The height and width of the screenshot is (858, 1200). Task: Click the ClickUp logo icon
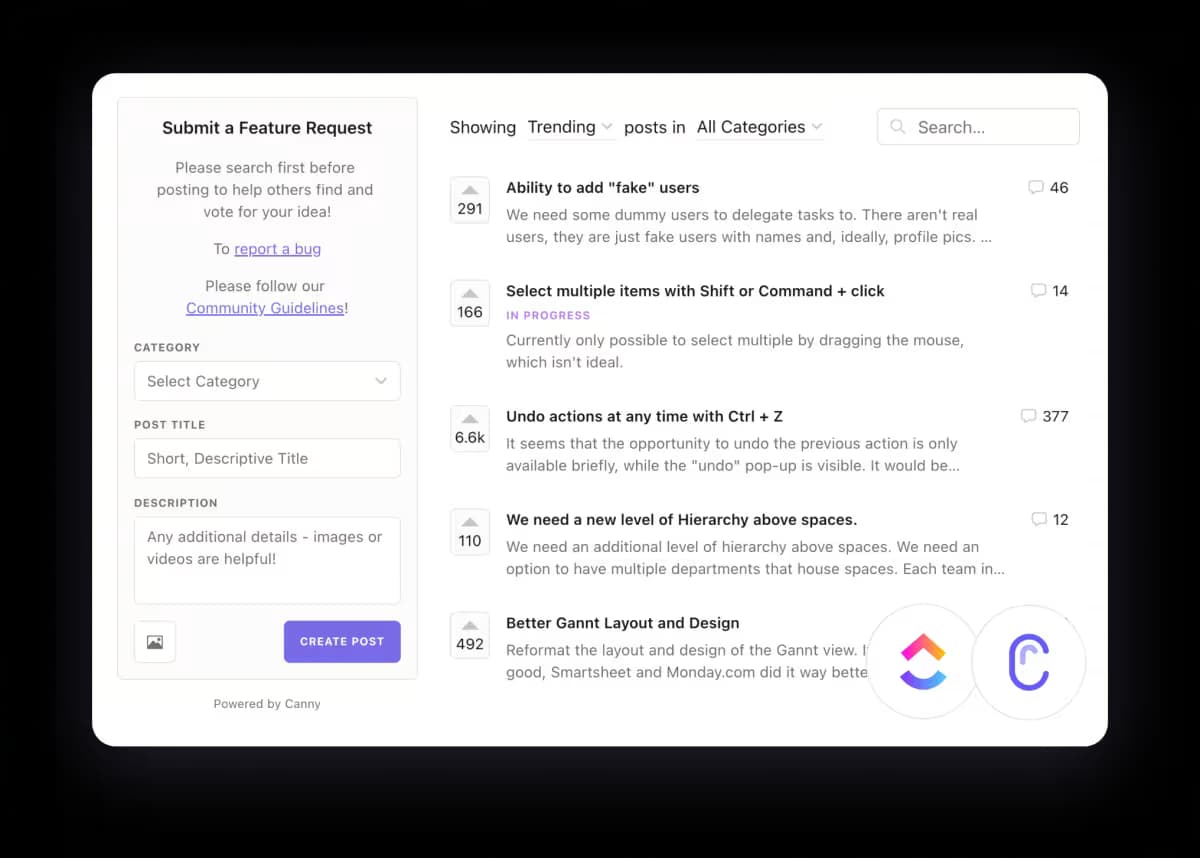point(923,661)
